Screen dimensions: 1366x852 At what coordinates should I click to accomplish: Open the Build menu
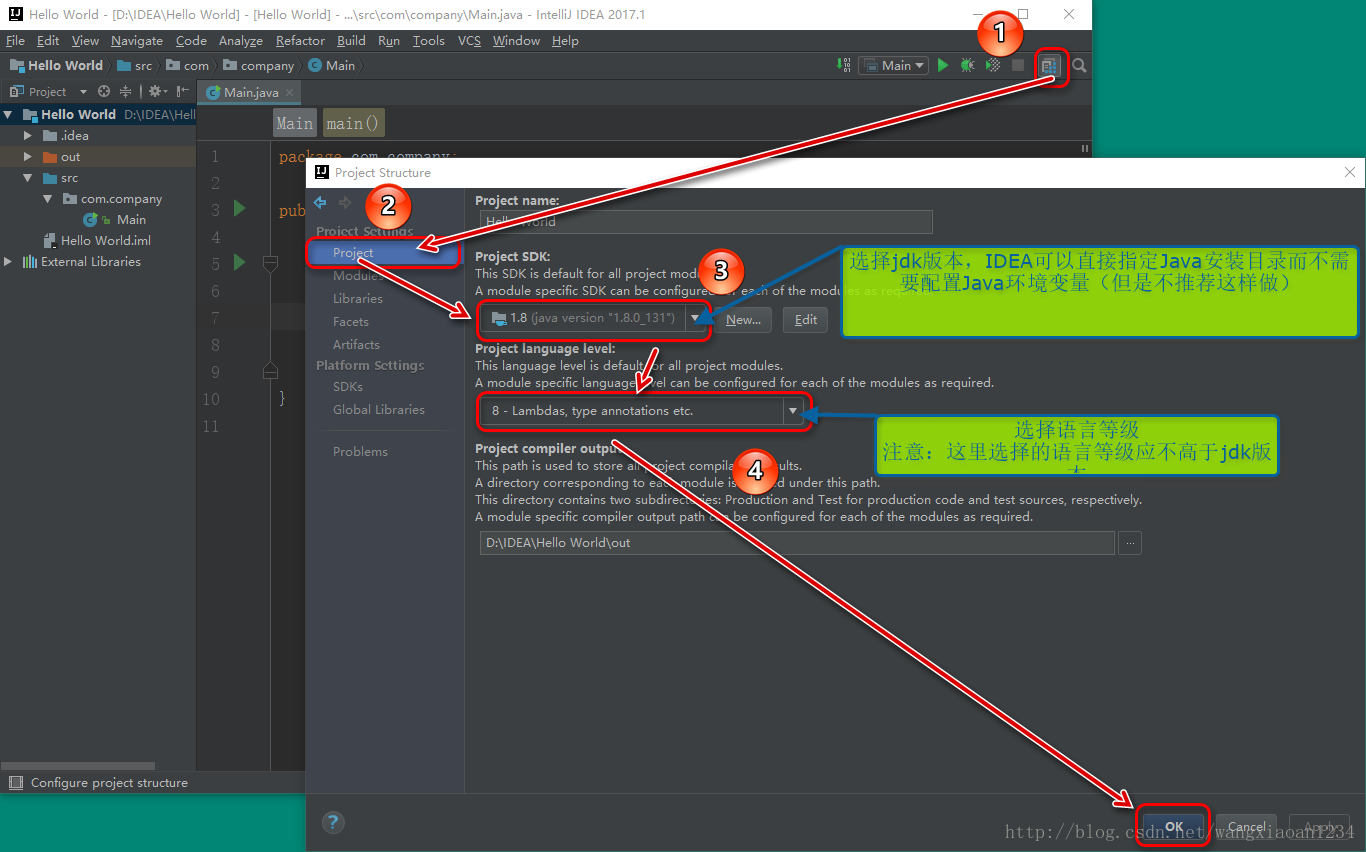[351, 41]
